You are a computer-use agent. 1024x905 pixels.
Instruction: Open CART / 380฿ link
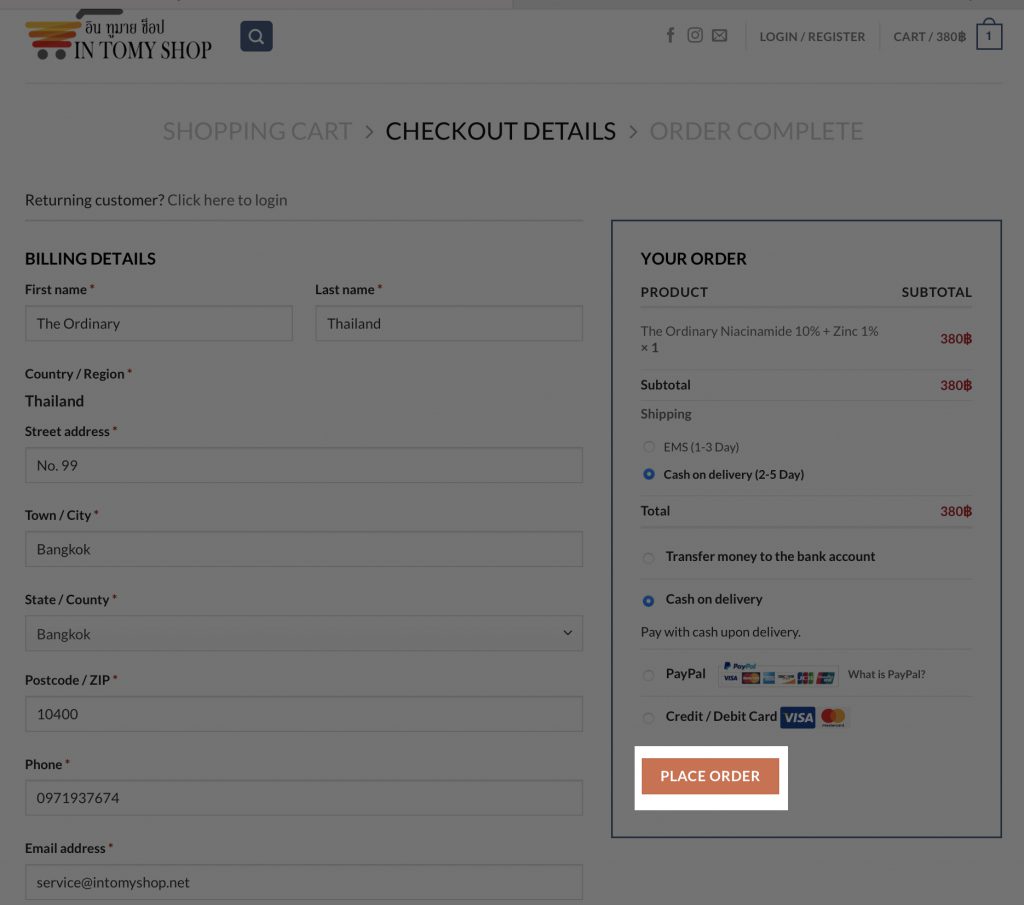(x=929, y=37)
